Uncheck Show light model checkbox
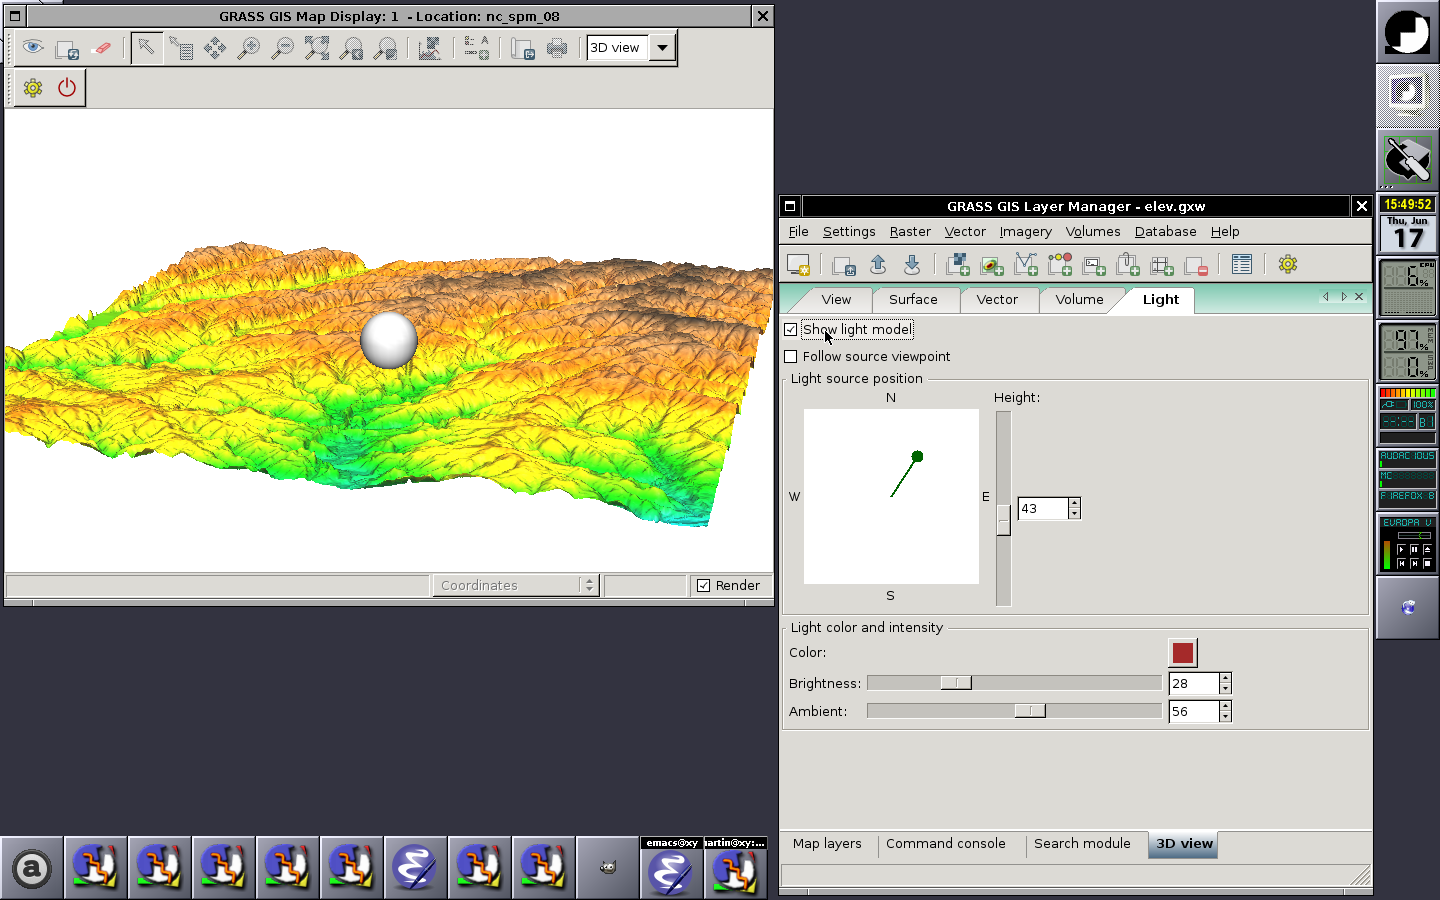The image size is (1440, 900). point(791,329)
